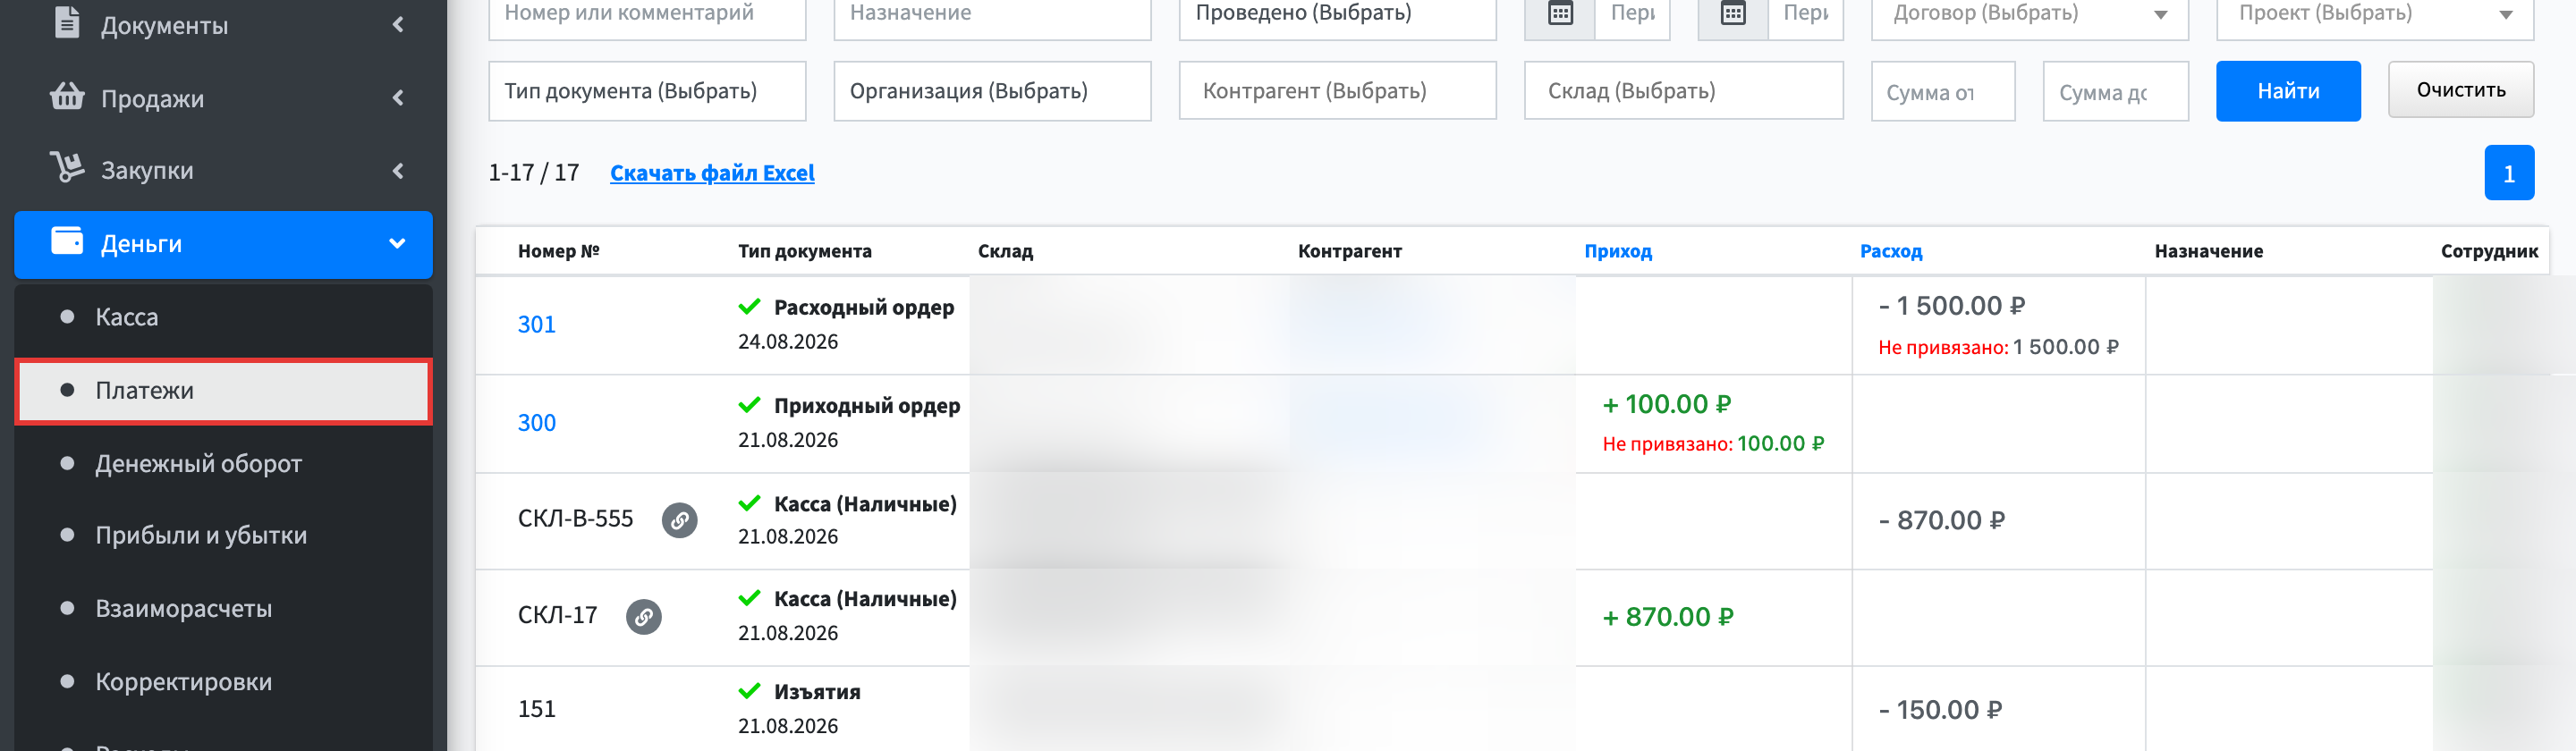Click the Документы sidebar icon
Screen dimensions: 2576x751
67,22
